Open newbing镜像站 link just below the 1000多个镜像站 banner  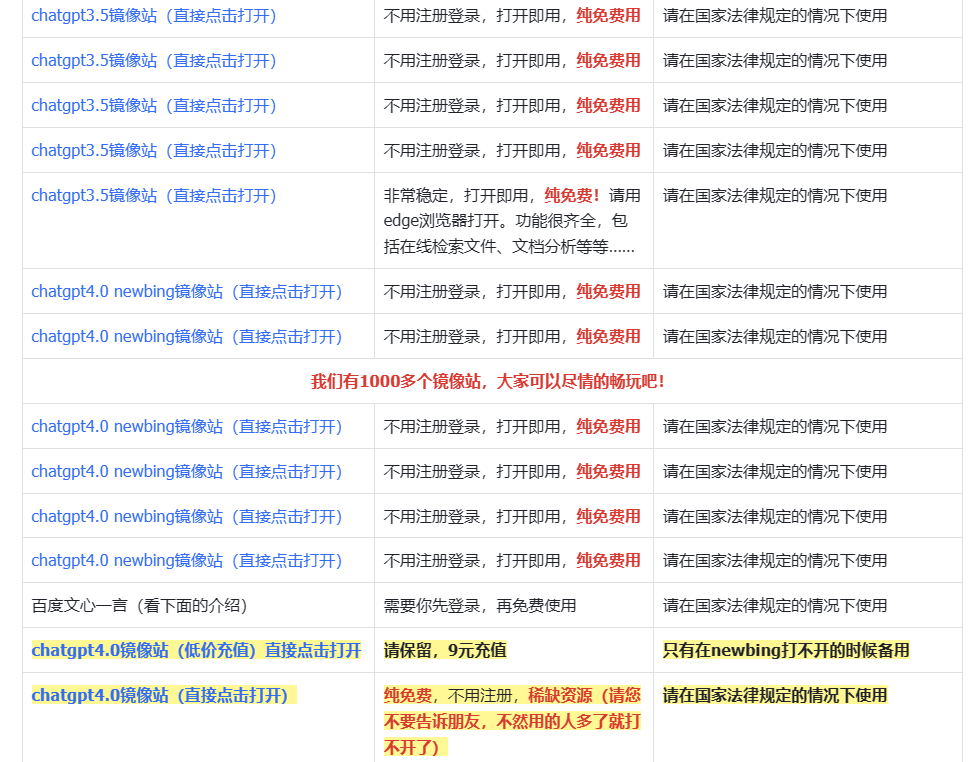(x=187, y=426)
